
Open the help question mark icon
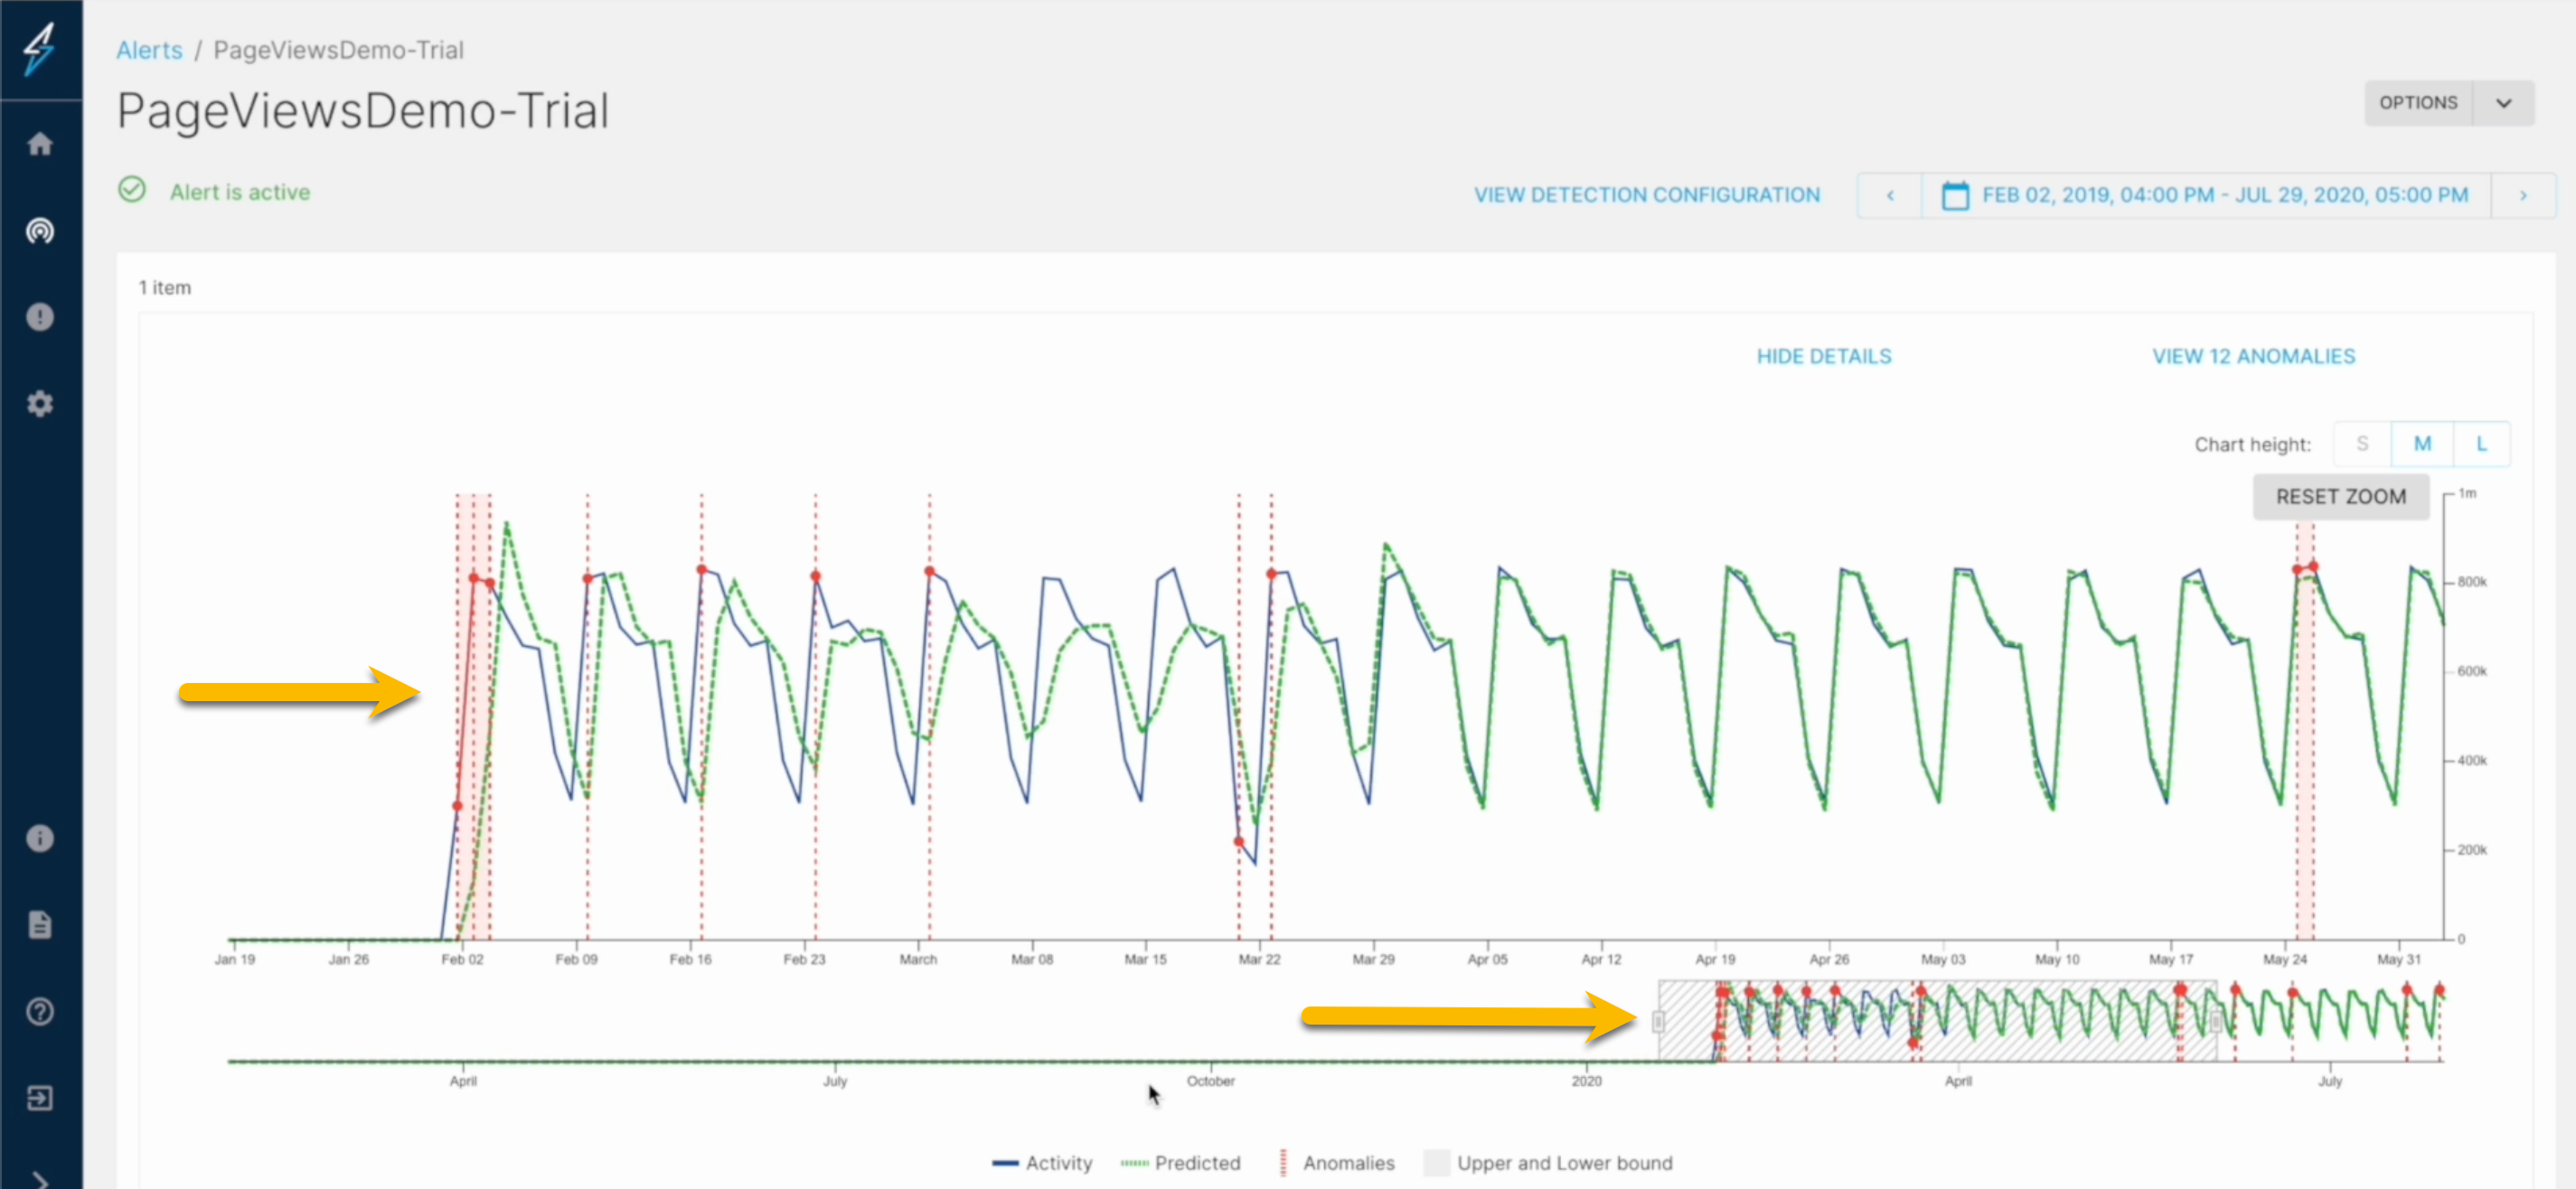point(40,1012)
